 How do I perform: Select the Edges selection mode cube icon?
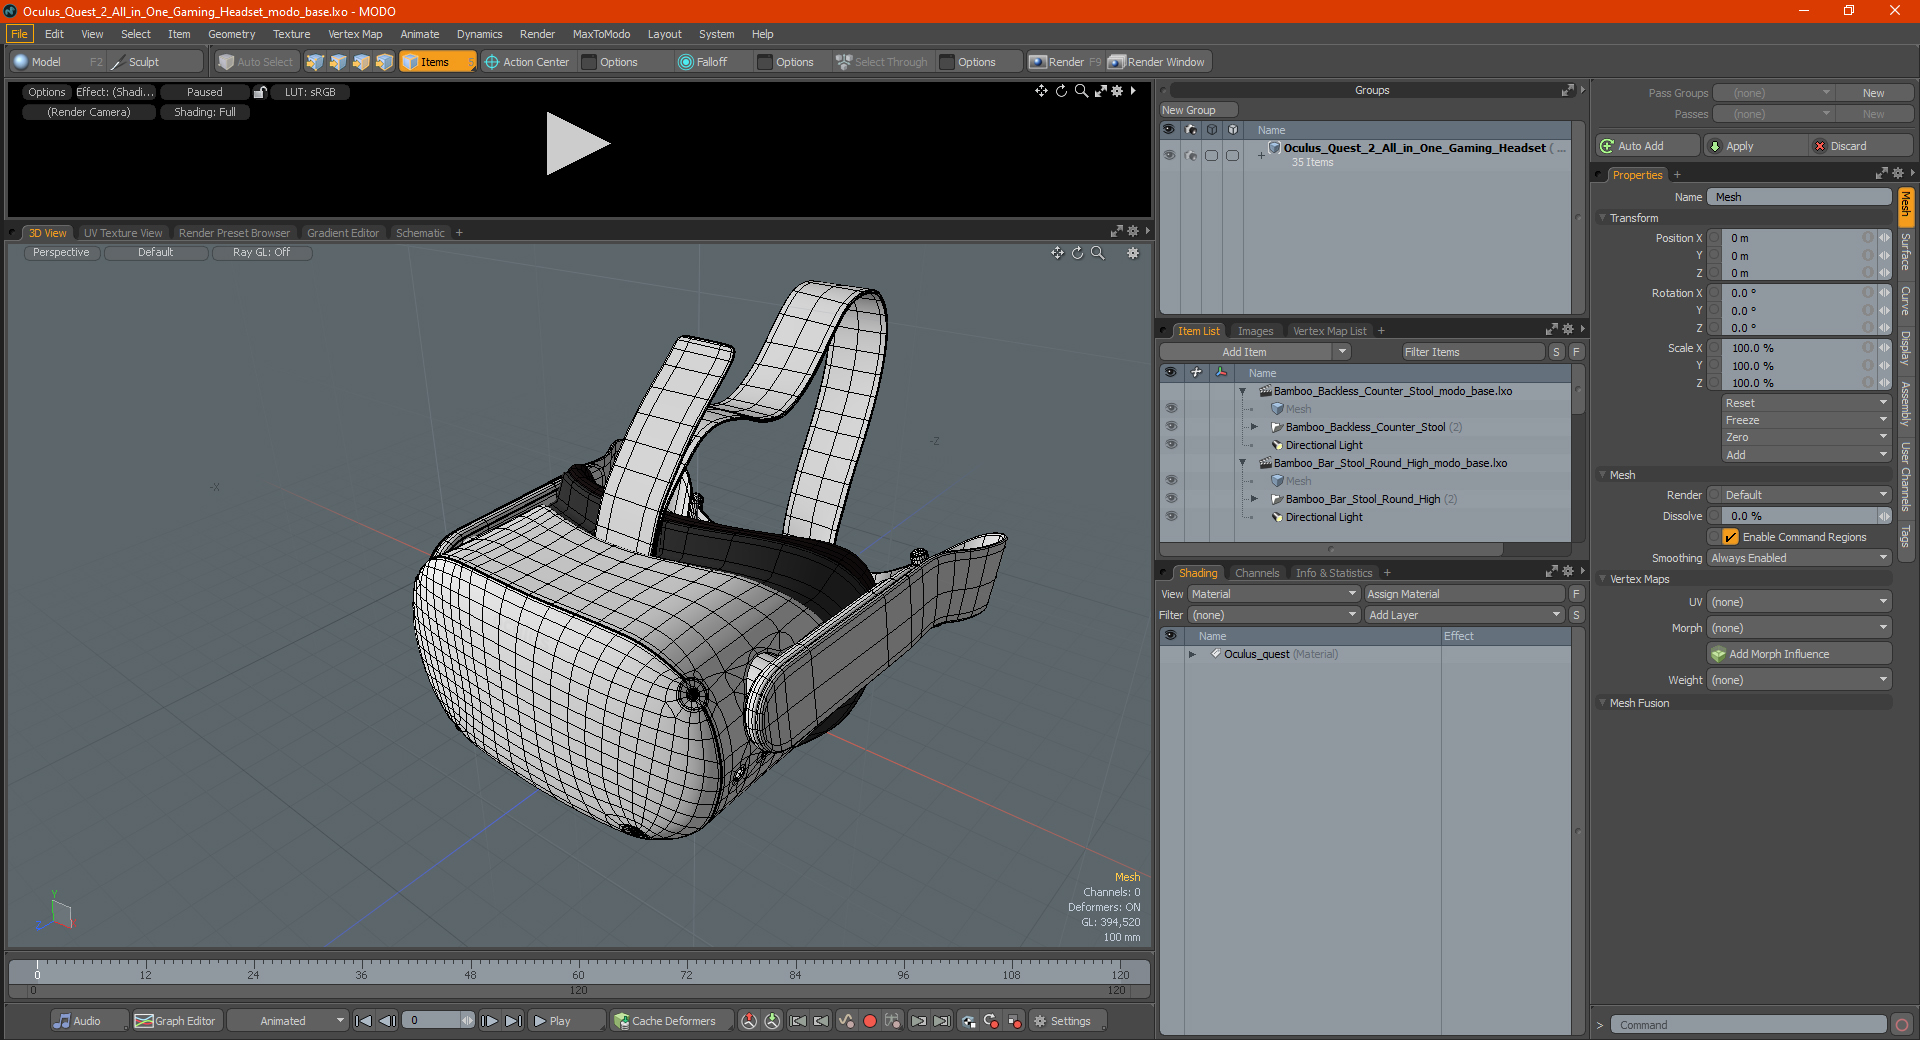point(338,62)
